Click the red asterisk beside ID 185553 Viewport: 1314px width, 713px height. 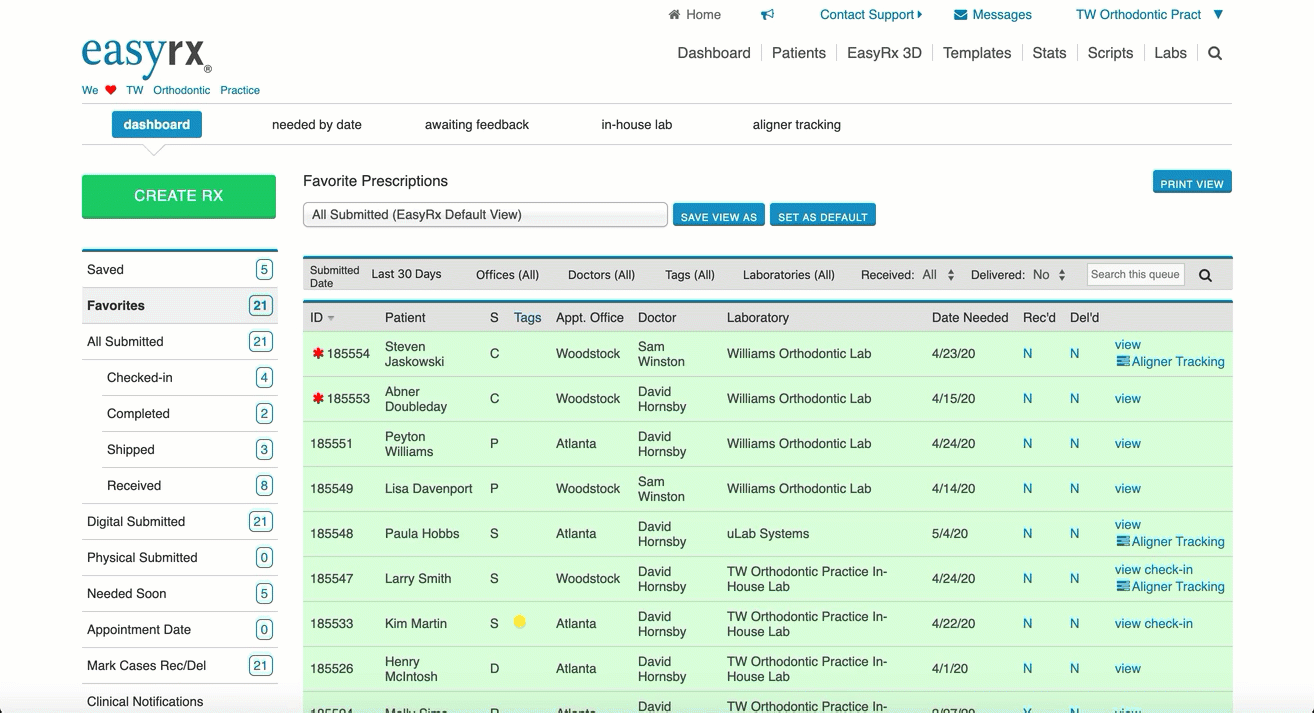click(318, 398)
